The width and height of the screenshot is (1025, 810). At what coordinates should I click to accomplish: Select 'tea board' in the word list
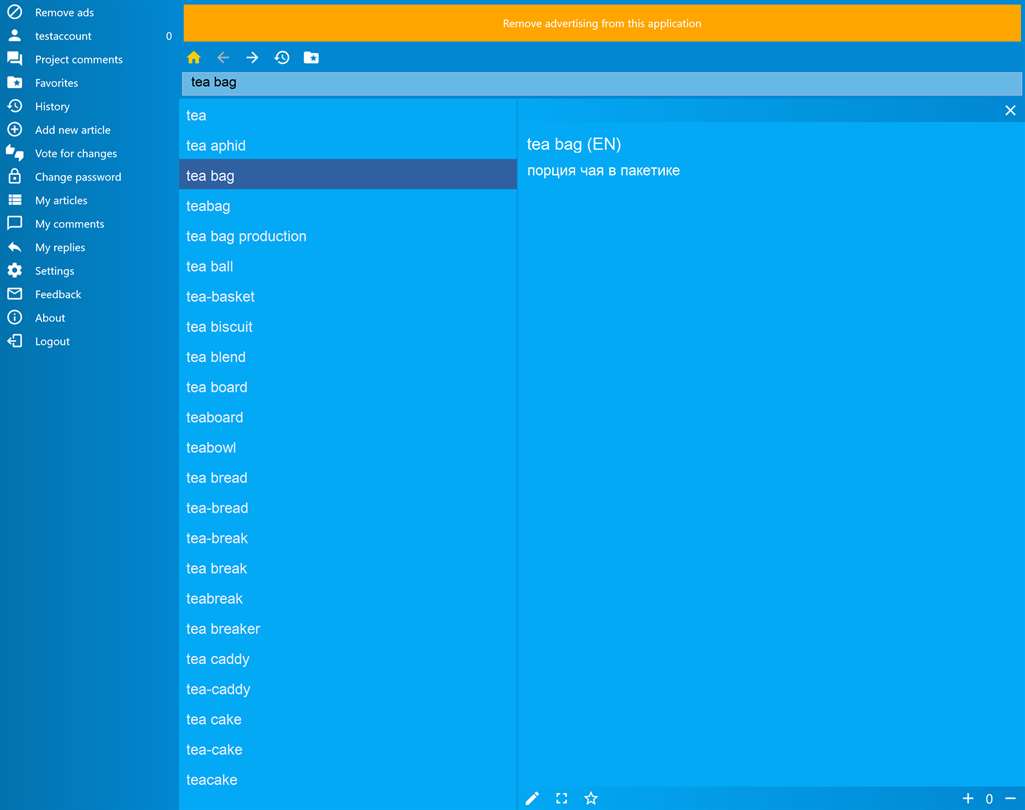[348, 387]
